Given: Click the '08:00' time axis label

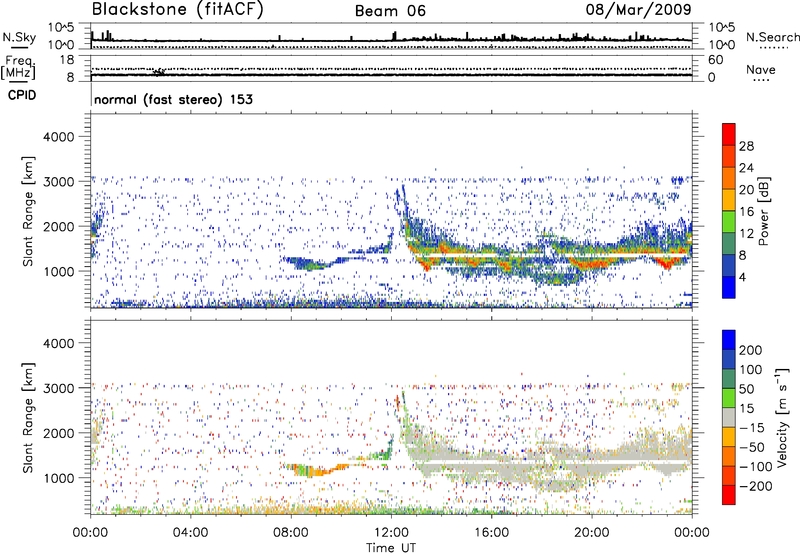Looking at the screenshot, I should tap(291, 533).
